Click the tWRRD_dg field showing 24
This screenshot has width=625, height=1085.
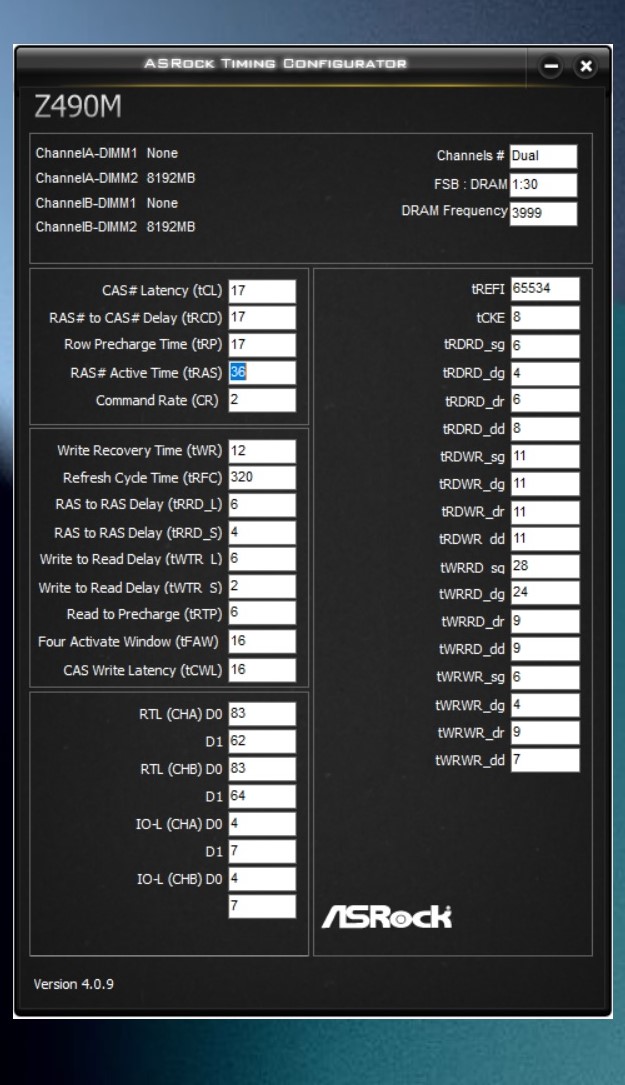pyautogui.click(x=545, y=593)
